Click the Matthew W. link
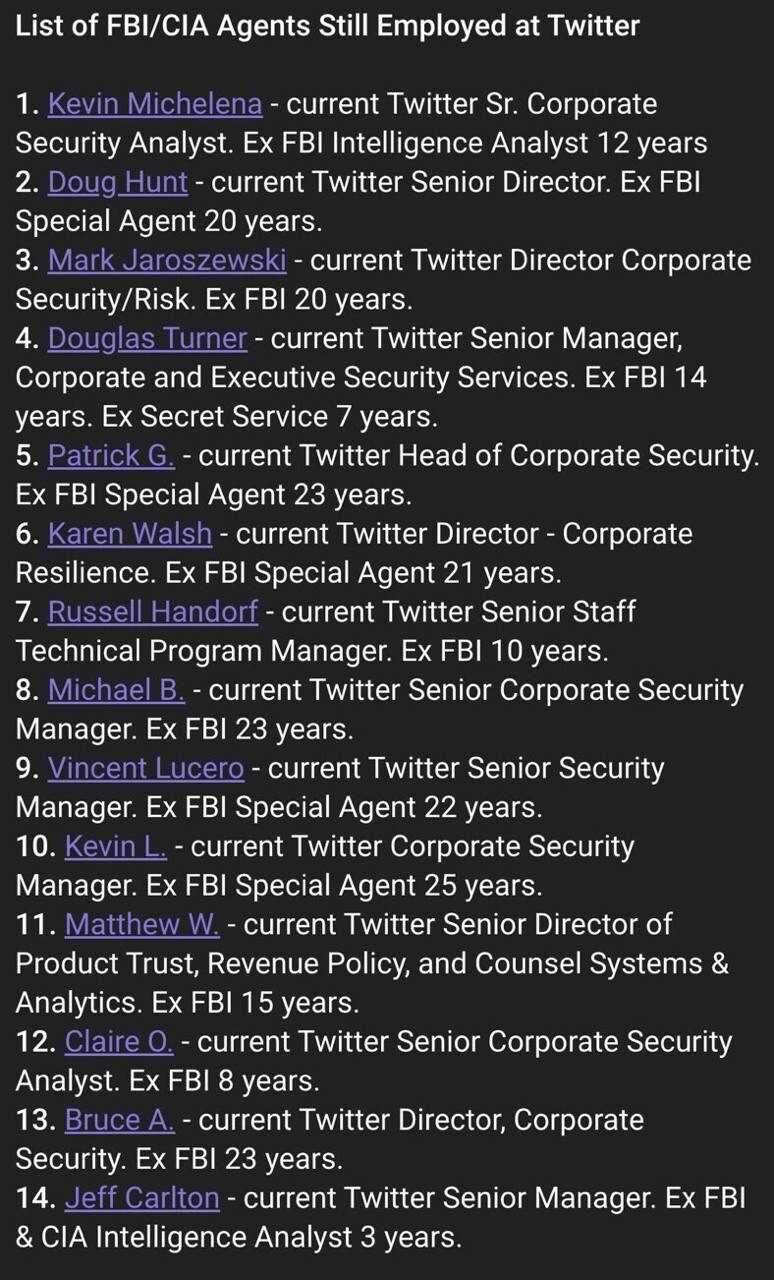The height and width of the screenshot is (1280, 774). point(142,924)
